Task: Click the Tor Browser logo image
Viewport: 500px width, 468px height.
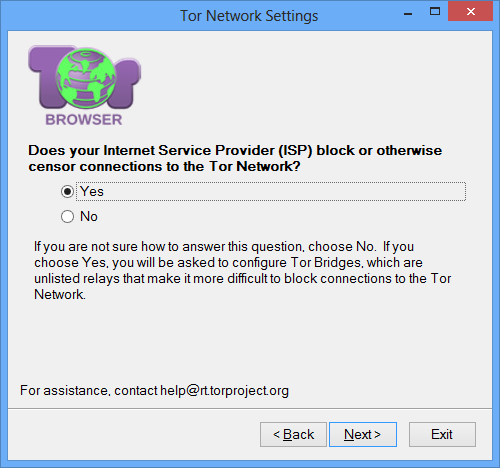Action: click(x=84, y=86)
